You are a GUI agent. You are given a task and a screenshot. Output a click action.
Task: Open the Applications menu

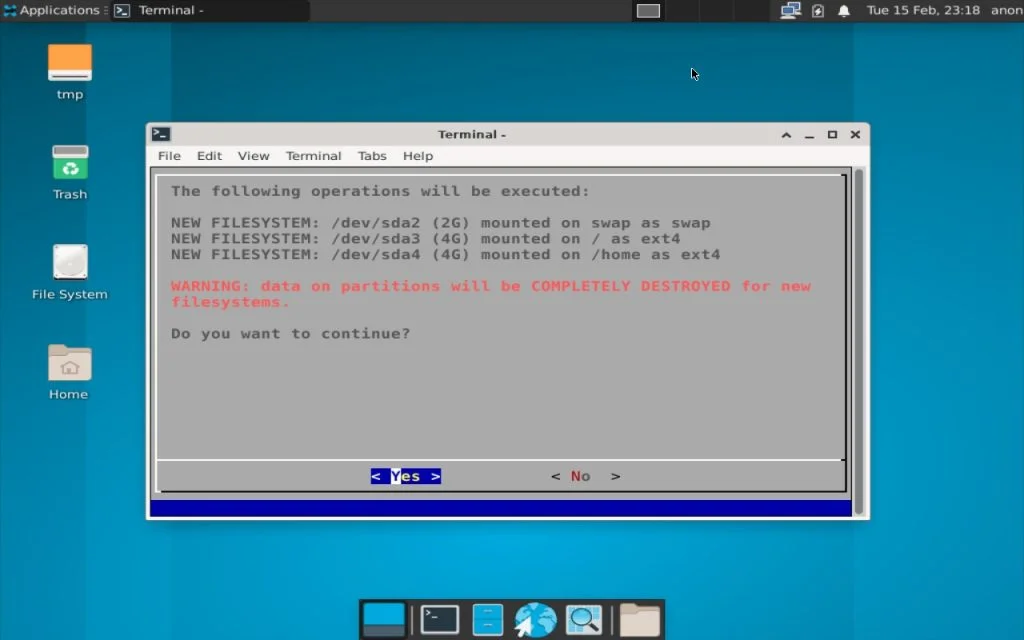[53, 10]
